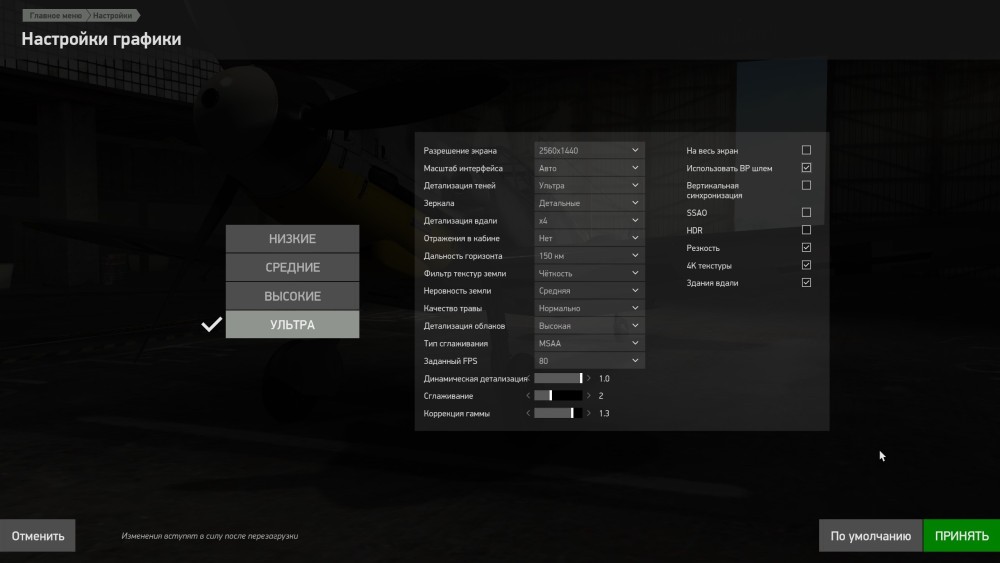This screenshot has height=563, width=1000.
Task: Toggle Вертикальная синхронизация checkbox
Action: click(806, 186)
